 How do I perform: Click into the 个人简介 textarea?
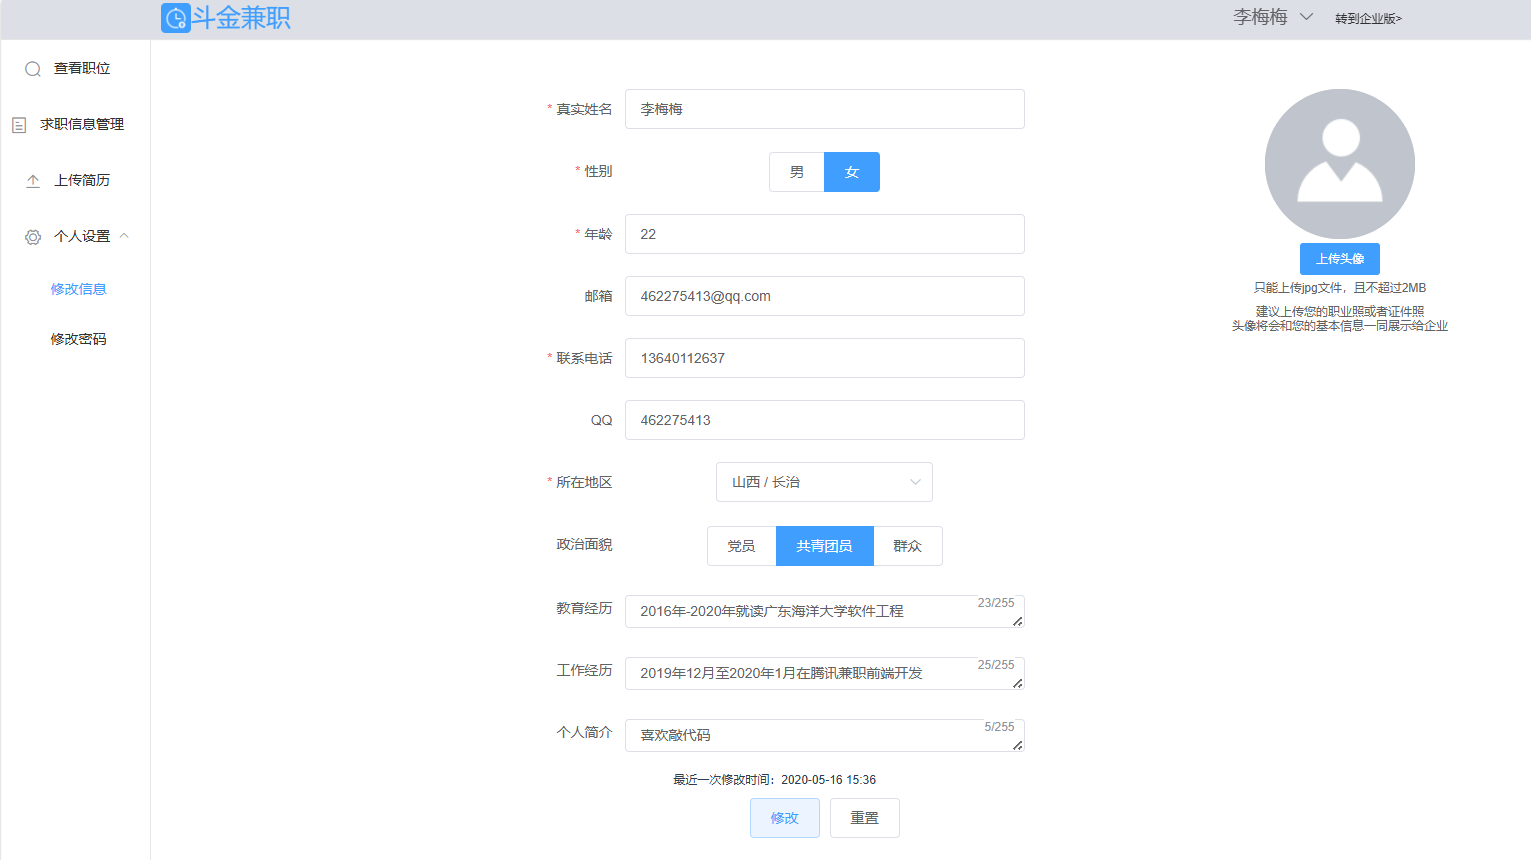(825, 735)
